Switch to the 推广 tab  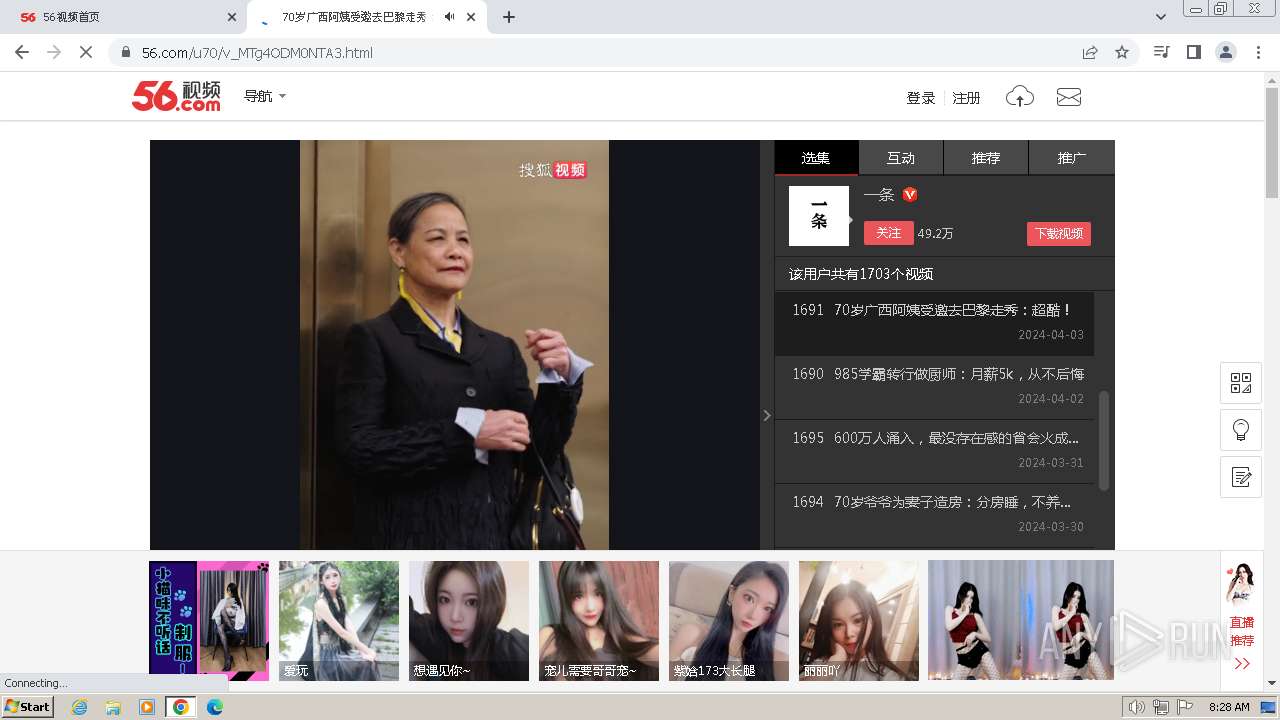click(1072, 158)
